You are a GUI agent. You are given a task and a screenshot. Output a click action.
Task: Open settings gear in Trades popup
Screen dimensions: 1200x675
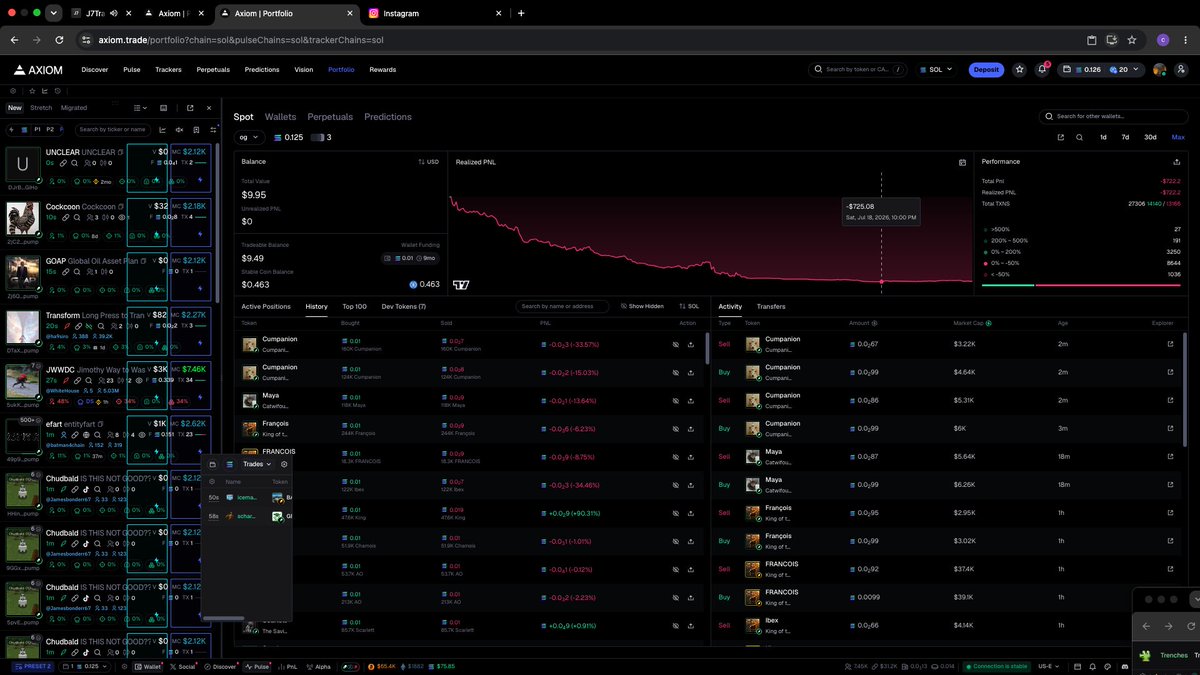coord(284,464)
